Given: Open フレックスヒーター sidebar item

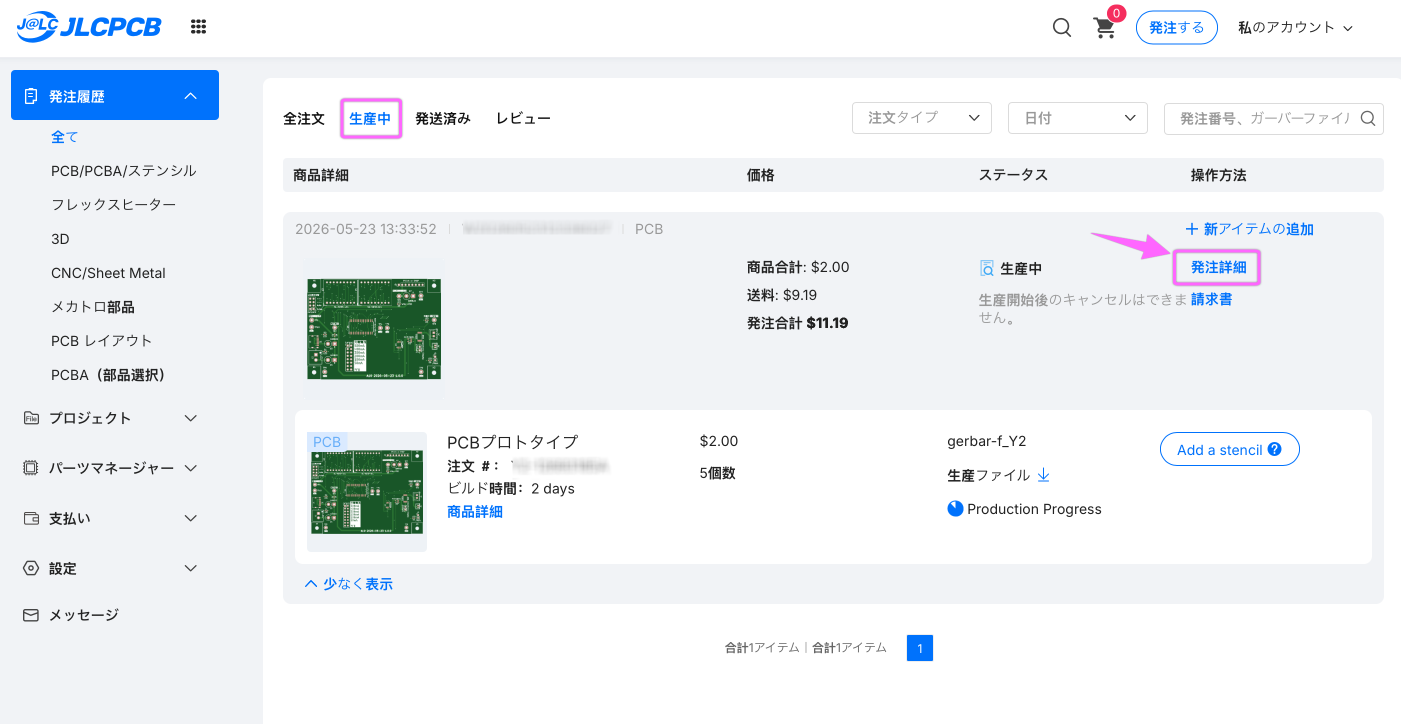Looking at the screenshot, I should point(113,205).
